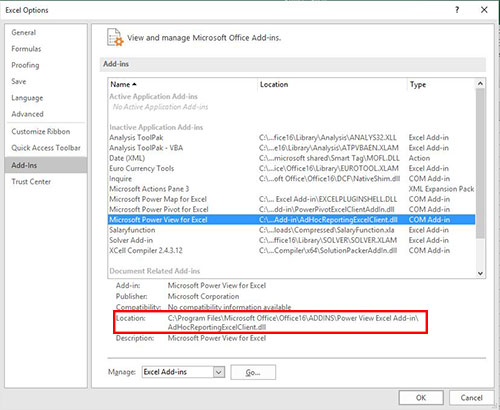Open the Manage dropdown arrow

coord(219,372)
